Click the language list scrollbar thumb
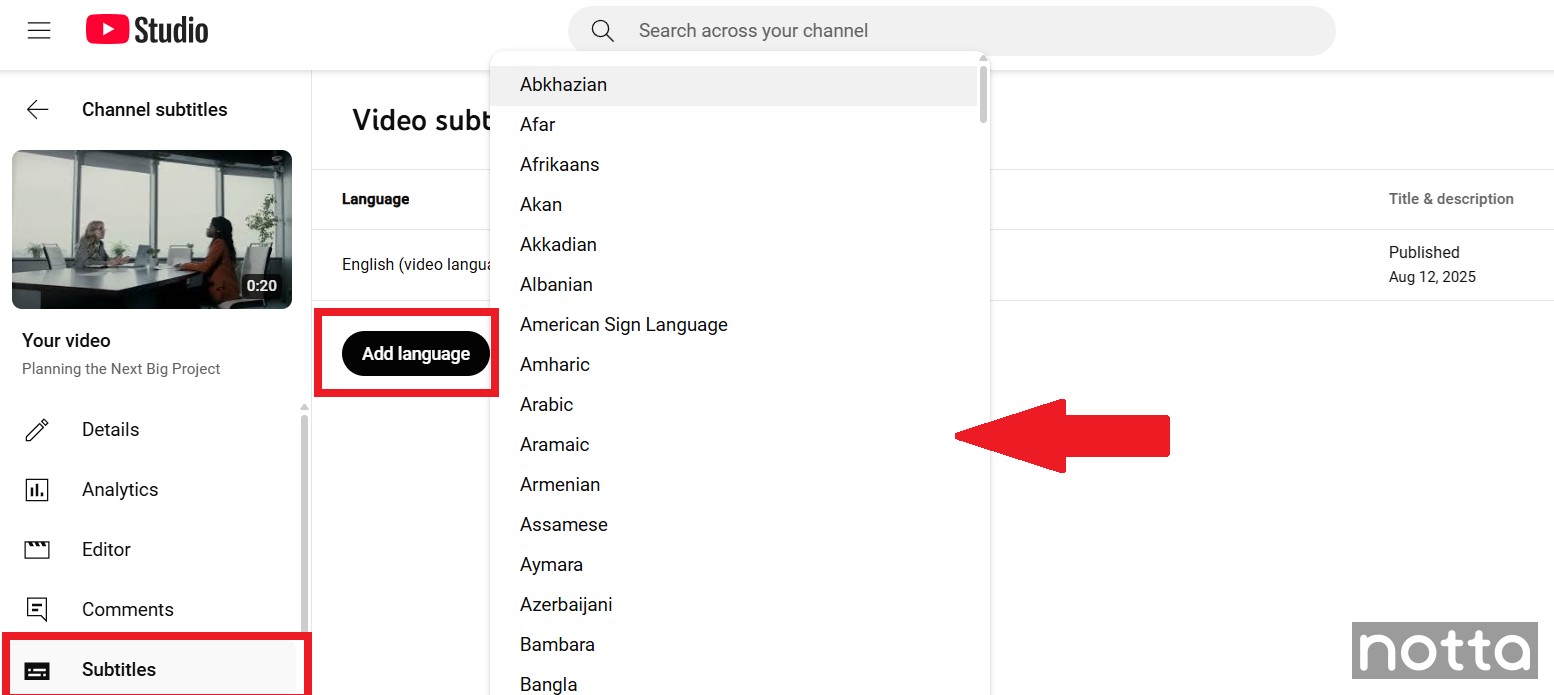 click(x=983, y=94)
